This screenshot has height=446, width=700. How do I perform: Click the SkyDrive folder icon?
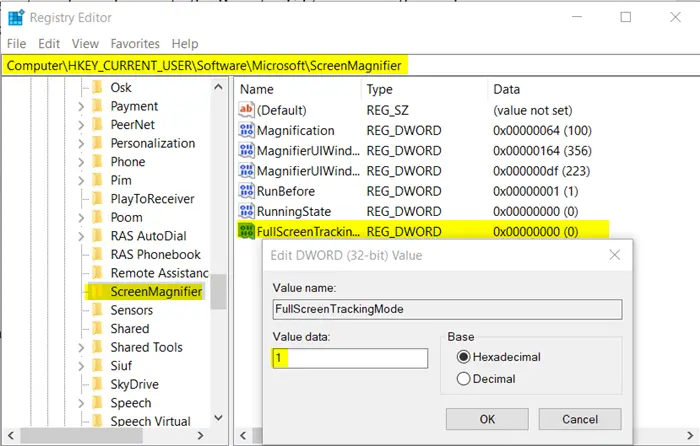click(97, 384)
